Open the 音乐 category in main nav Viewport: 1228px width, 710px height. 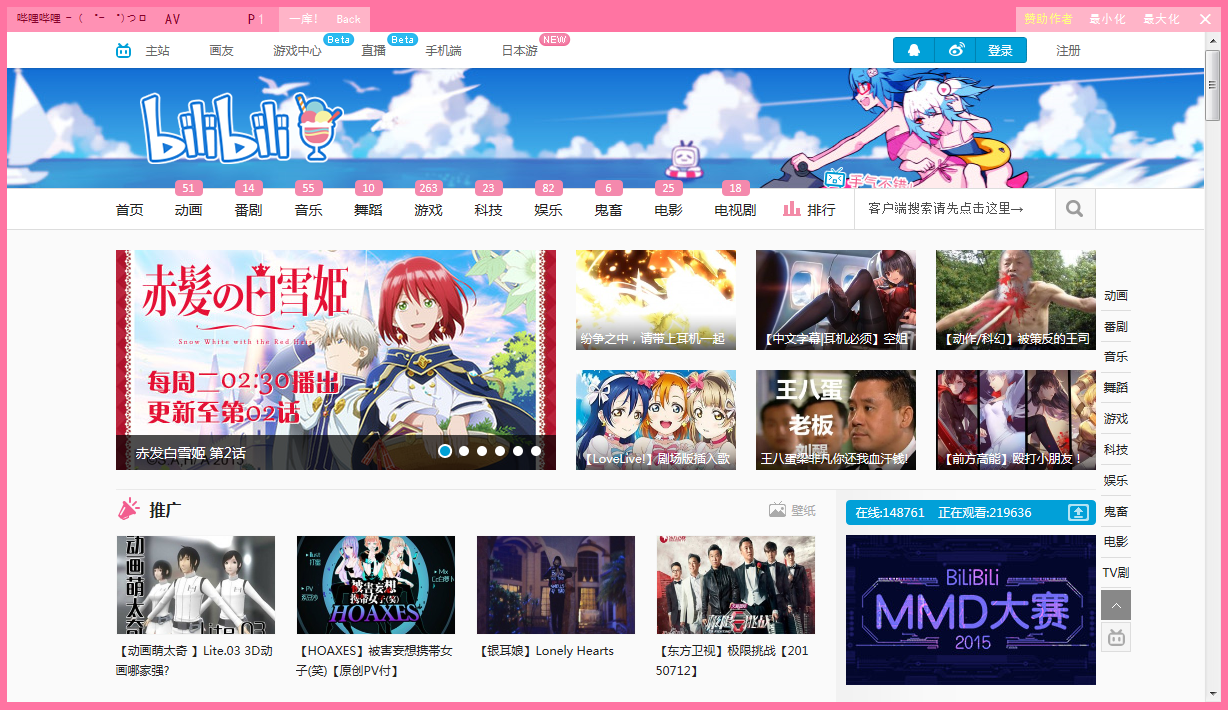[x=308, y=210]
